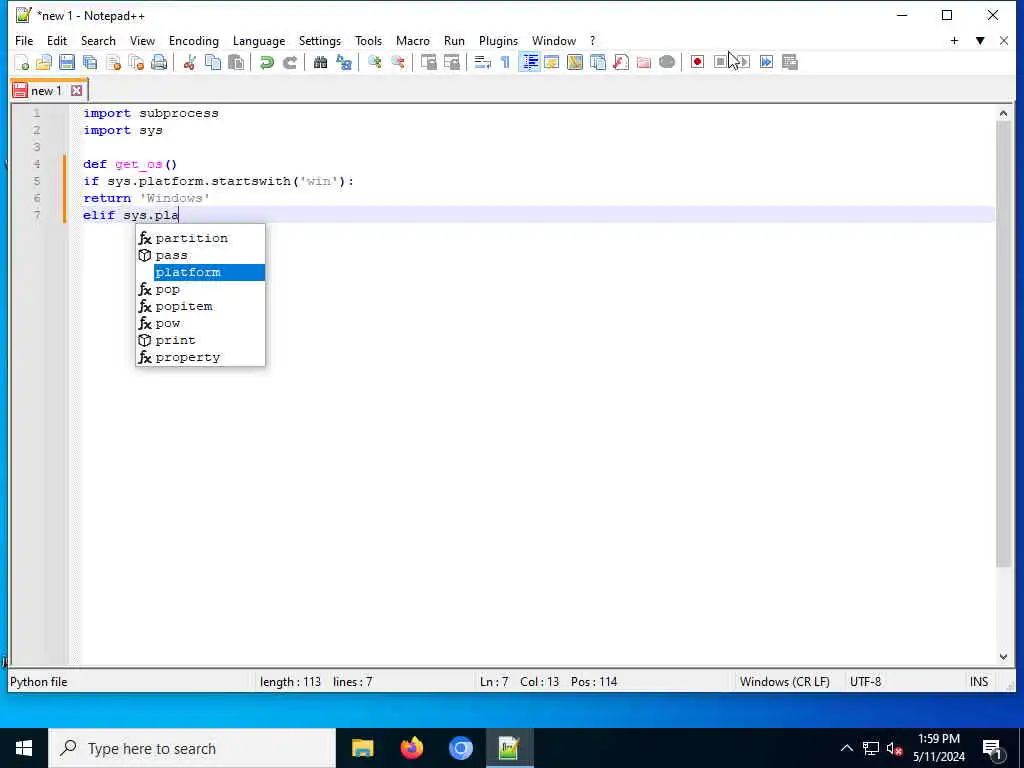Open the user defined language icon
The width and height of the screenshot is (1024, 768).
click(552, 62)
